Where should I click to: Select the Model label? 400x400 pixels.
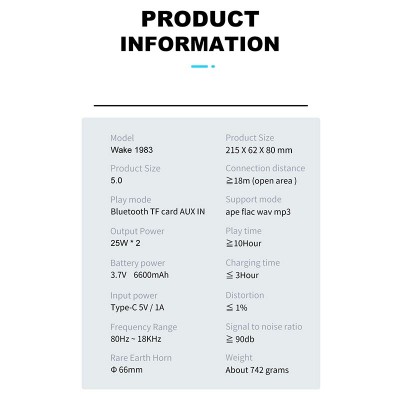(122, 138)
